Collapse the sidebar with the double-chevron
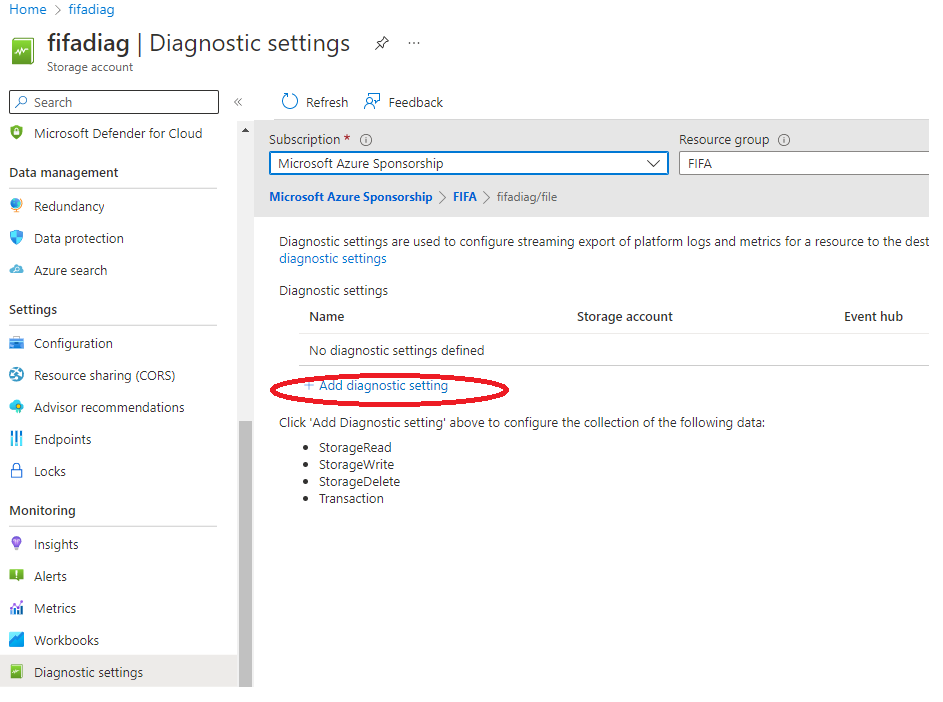943x702 pixels. coord(238,101)
